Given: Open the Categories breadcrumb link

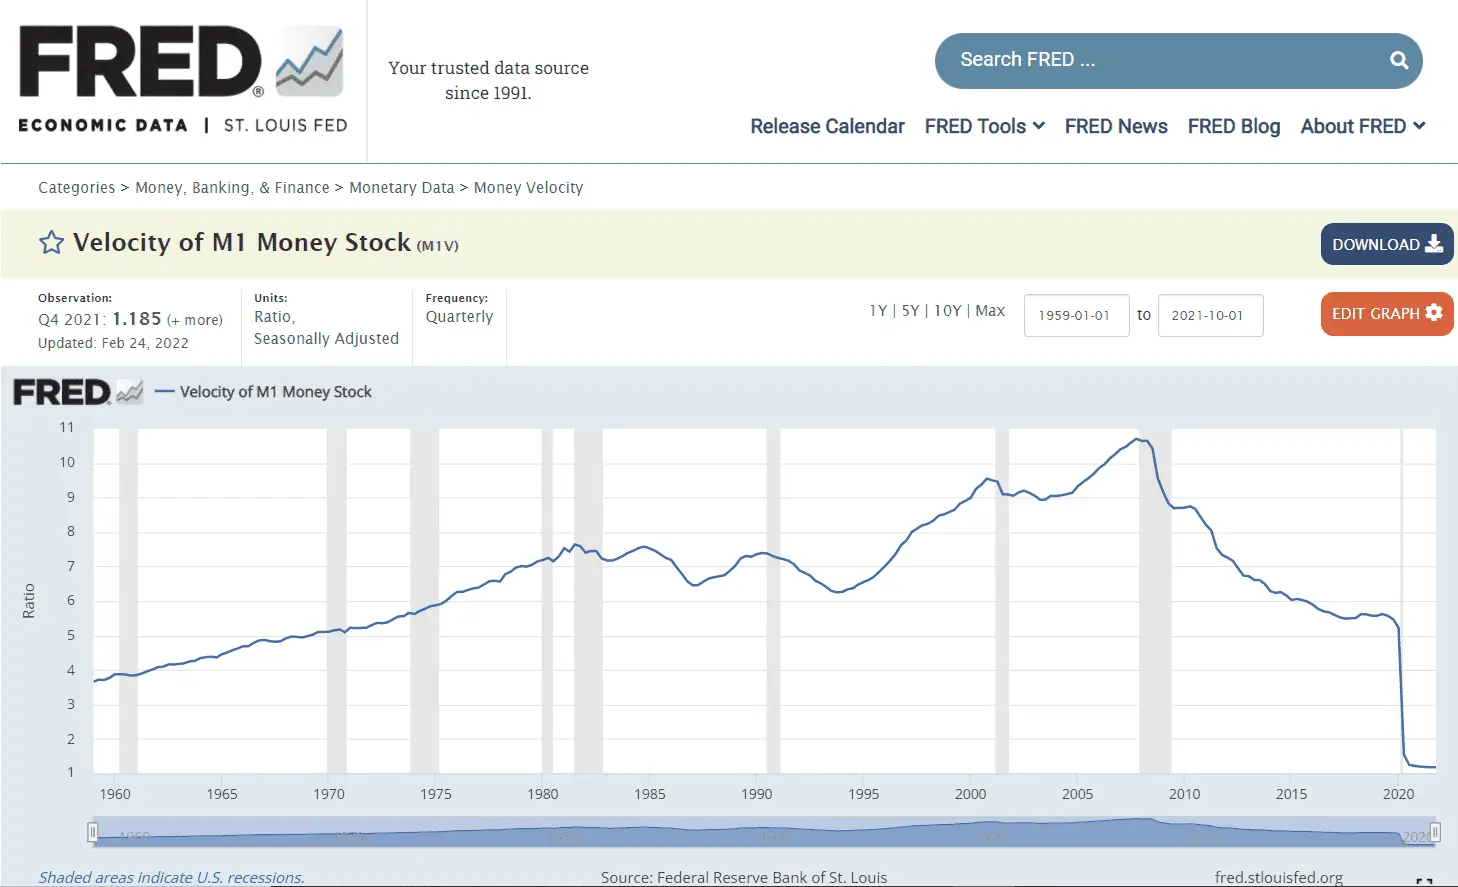Looking at the screenshot, I should (76, 188).
